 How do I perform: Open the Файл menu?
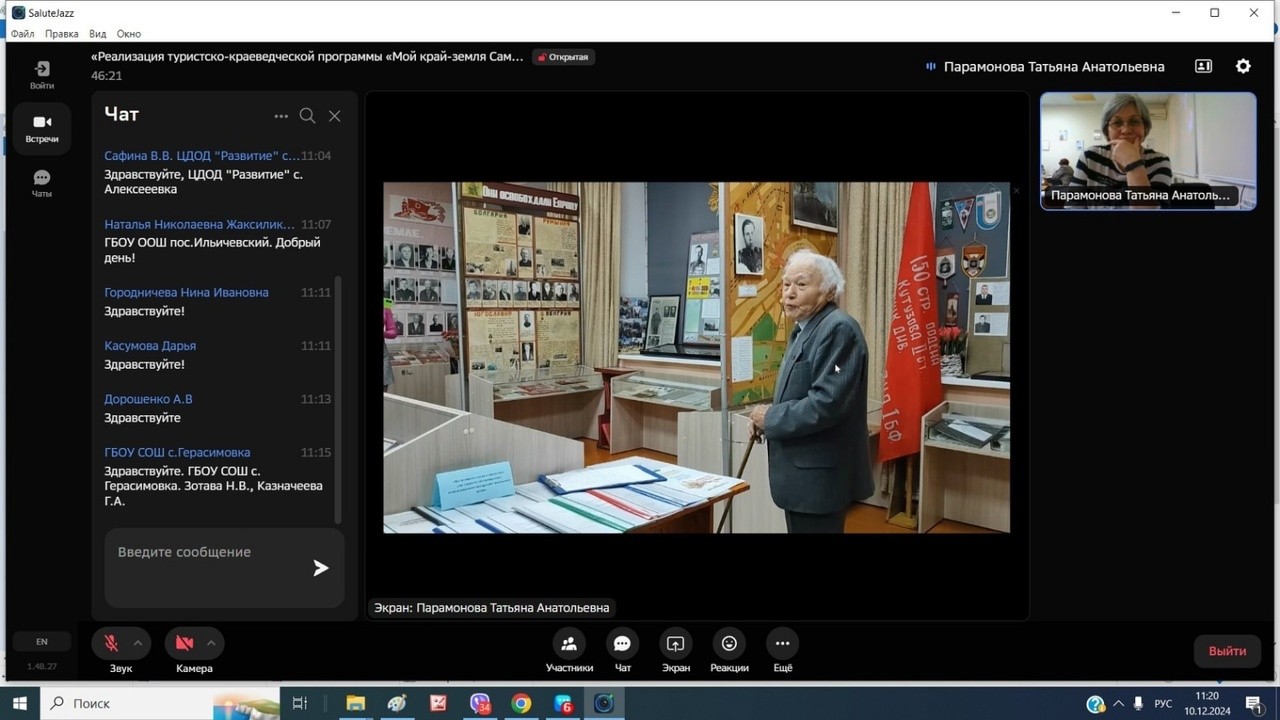point(22,34)
